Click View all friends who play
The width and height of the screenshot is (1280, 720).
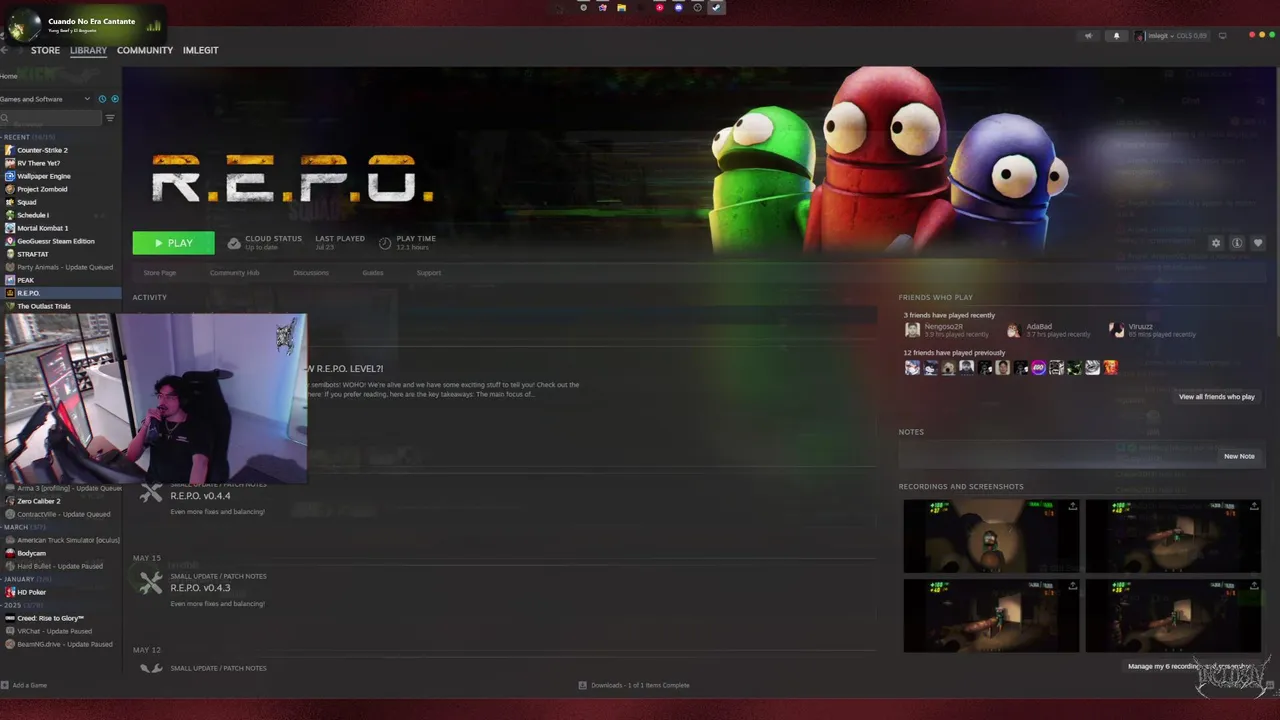tap(1216, 397)
